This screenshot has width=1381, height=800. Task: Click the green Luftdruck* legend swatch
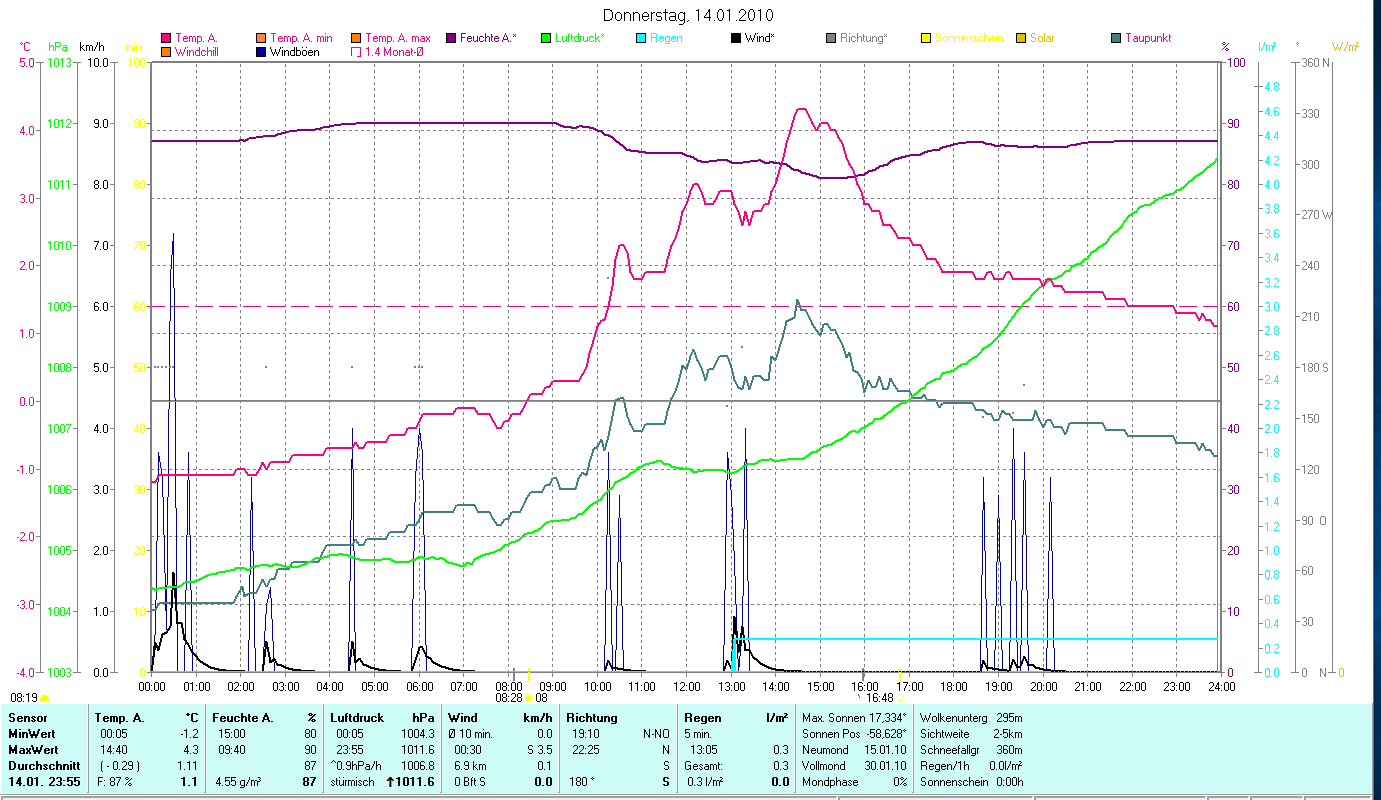(546, 38)
